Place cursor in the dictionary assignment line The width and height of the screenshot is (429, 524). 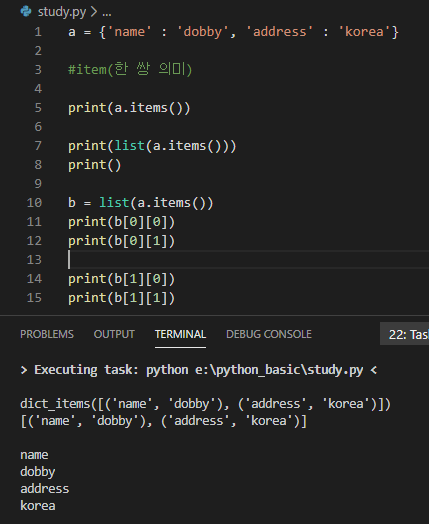pyautogui.click(x=233, y=32)
